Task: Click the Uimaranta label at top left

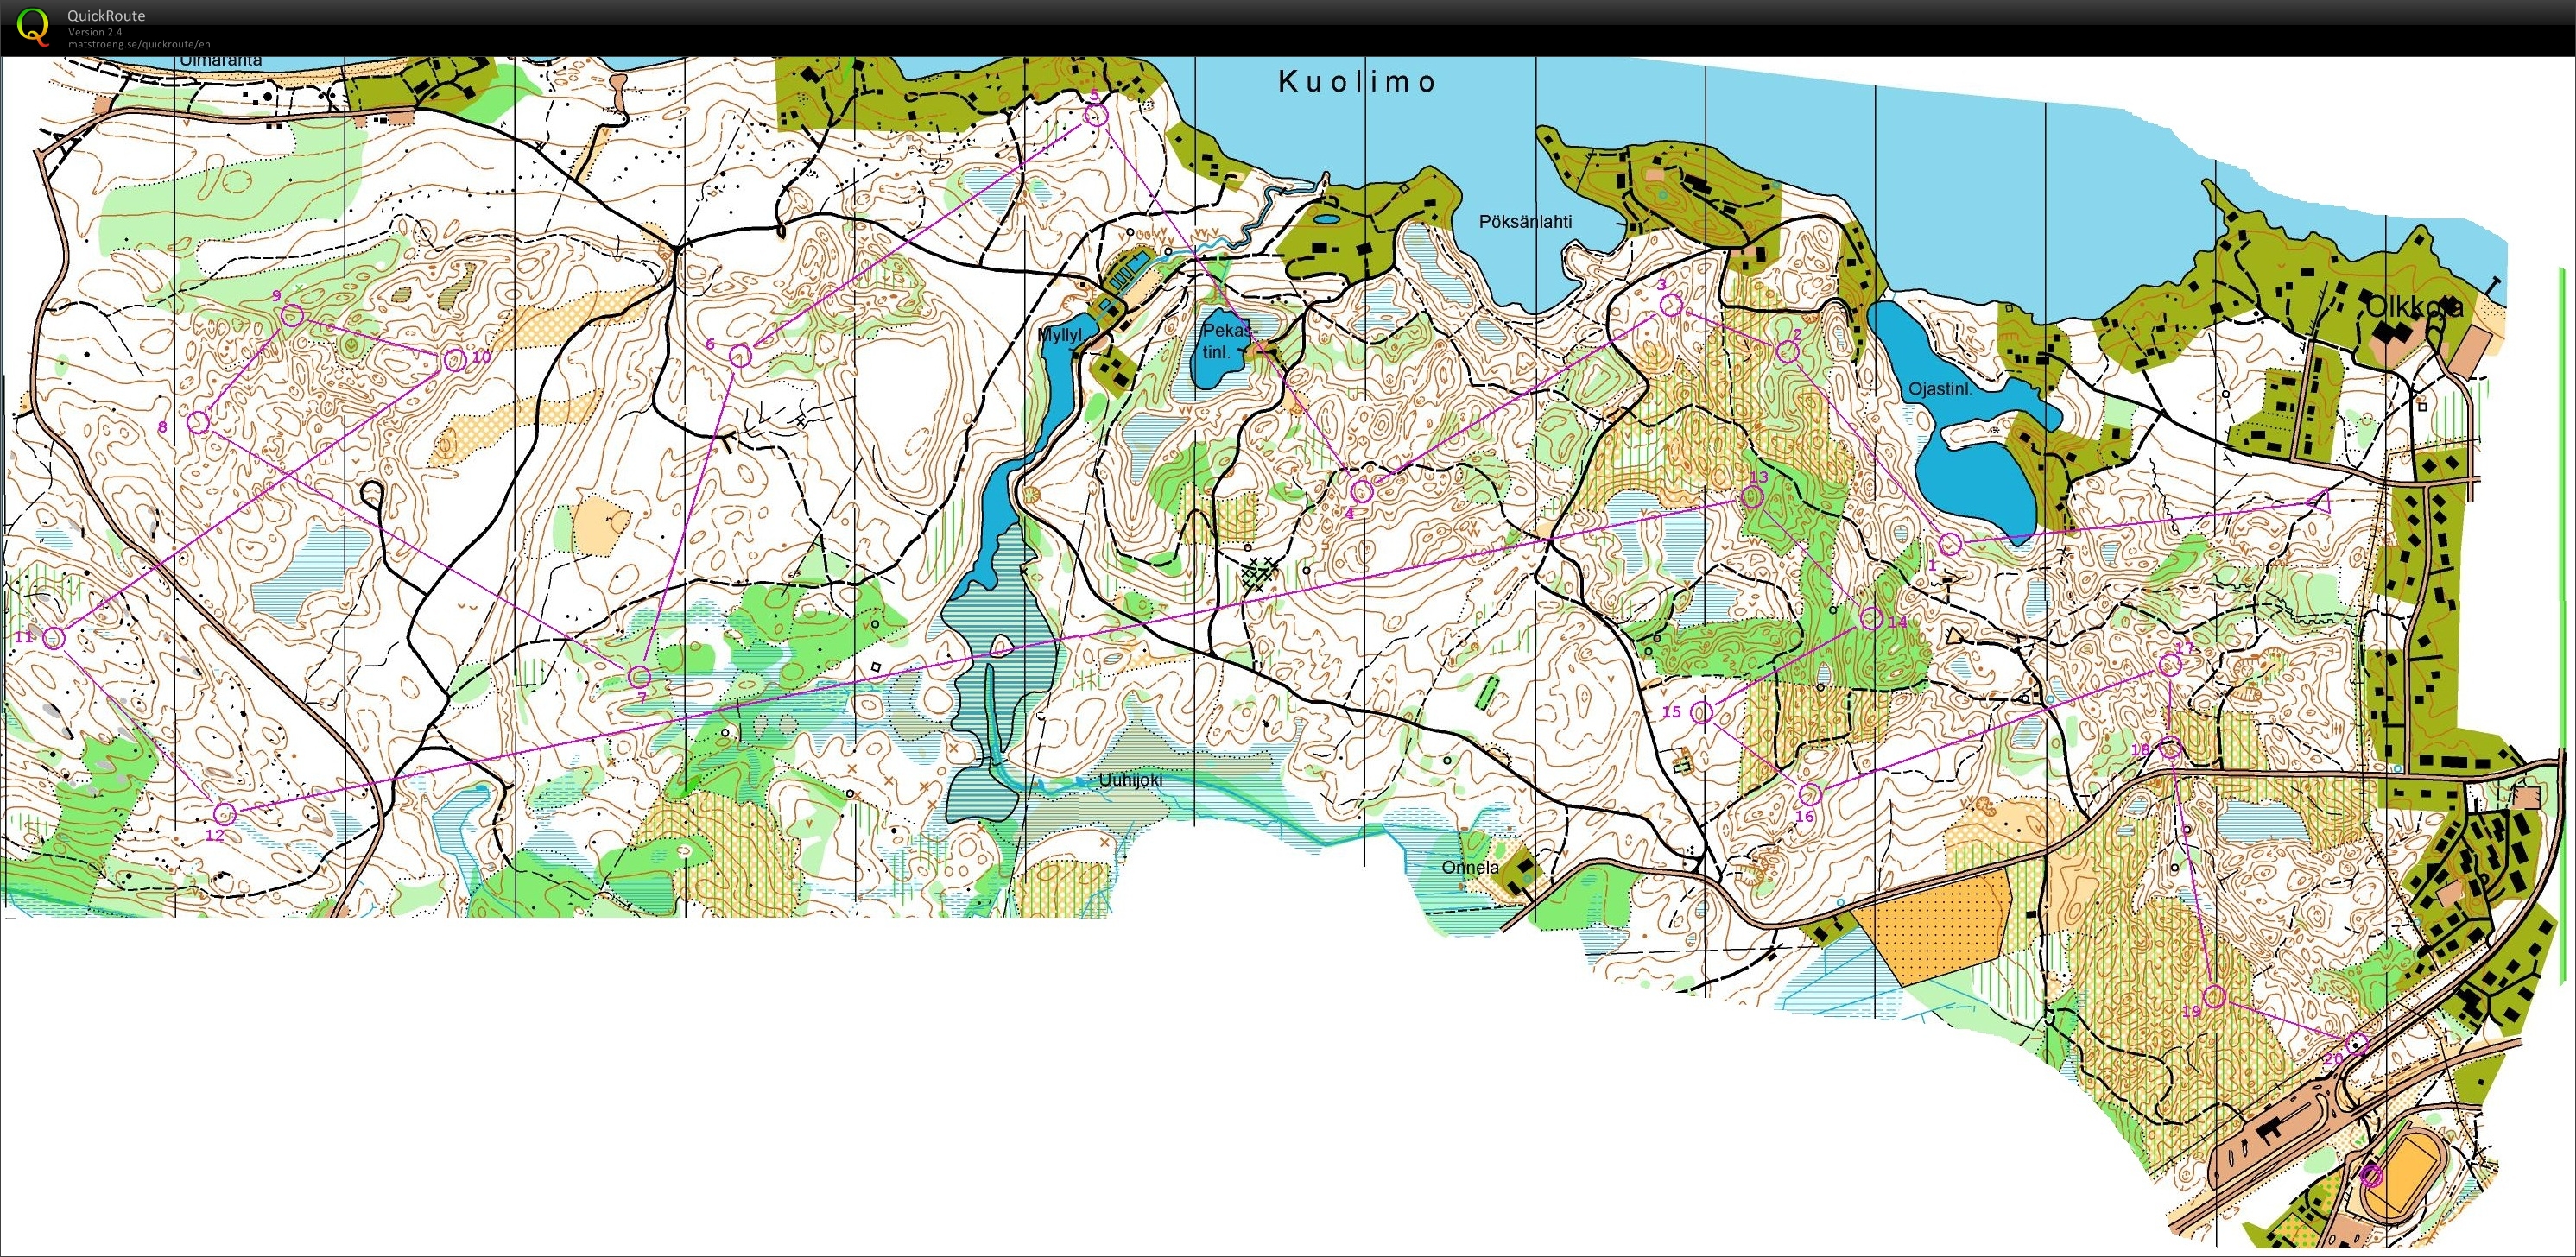Action: [220, 61]
